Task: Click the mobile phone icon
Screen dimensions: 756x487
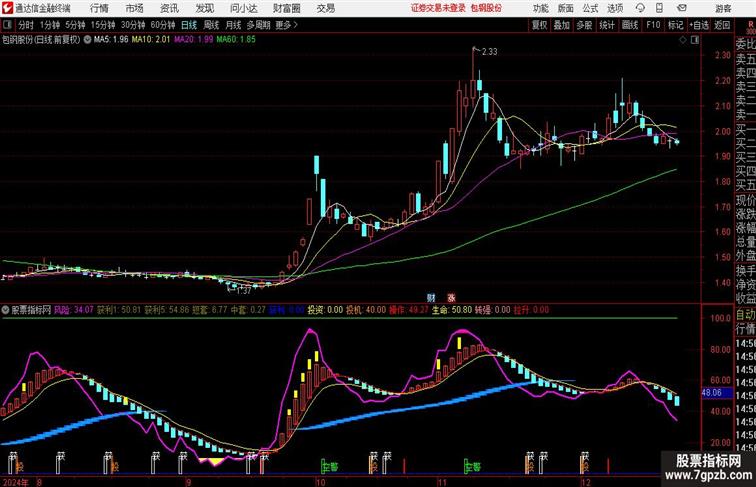Action: click(660, 8)
